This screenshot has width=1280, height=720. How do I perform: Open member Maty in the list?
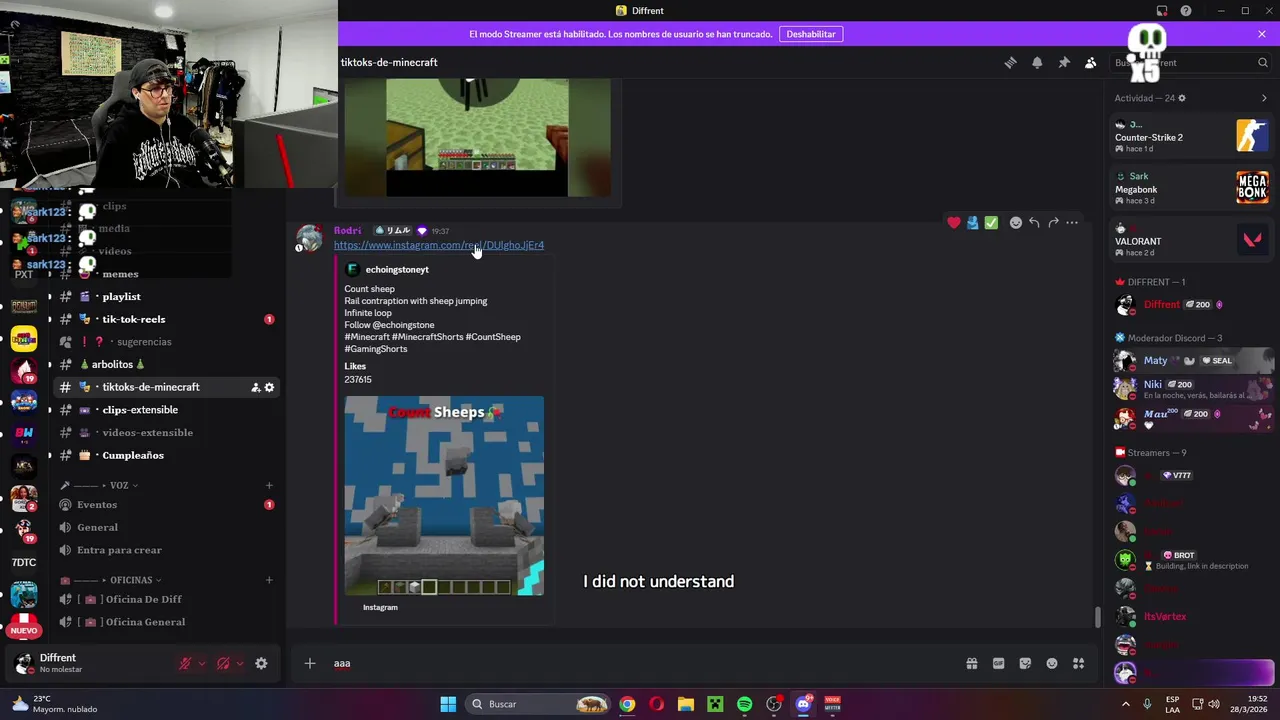(x=1192, y=360)
